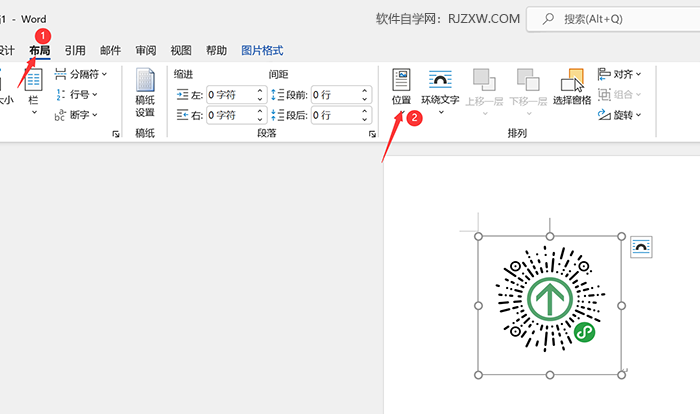Open the Paragraph (段落) dialog launcher
700x414 pixels.
click(372, 134)
